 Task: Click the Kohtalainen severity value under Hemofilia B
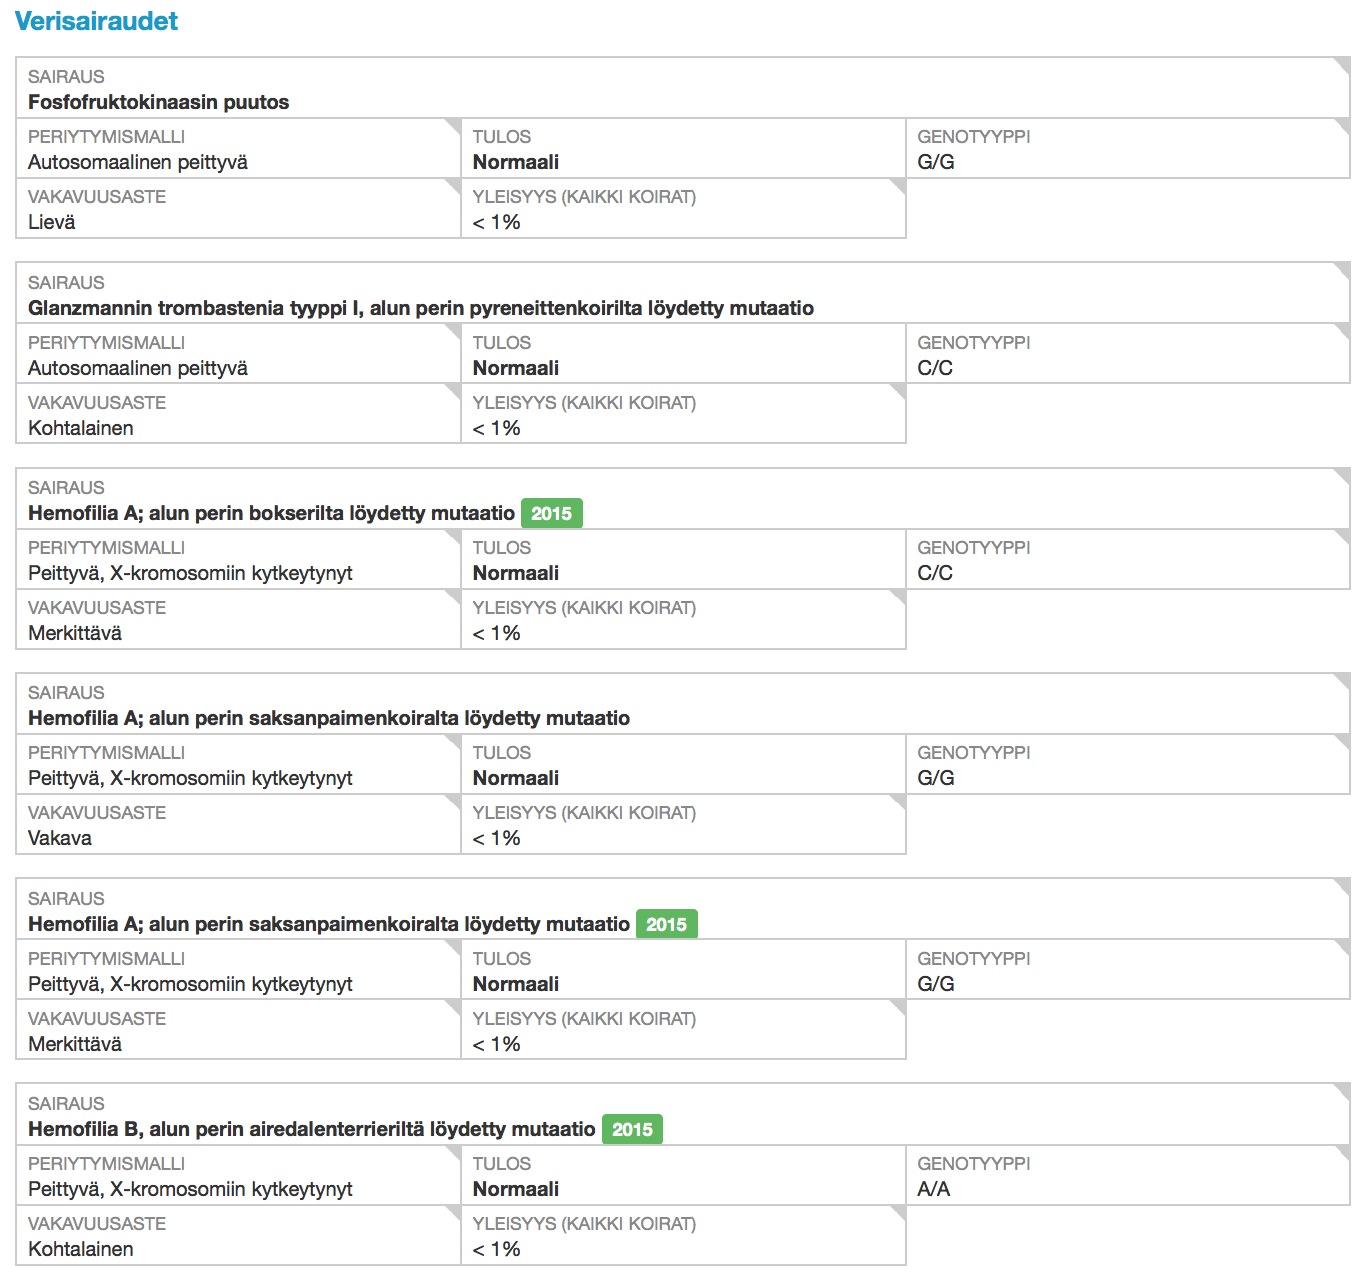point(80,1249)
